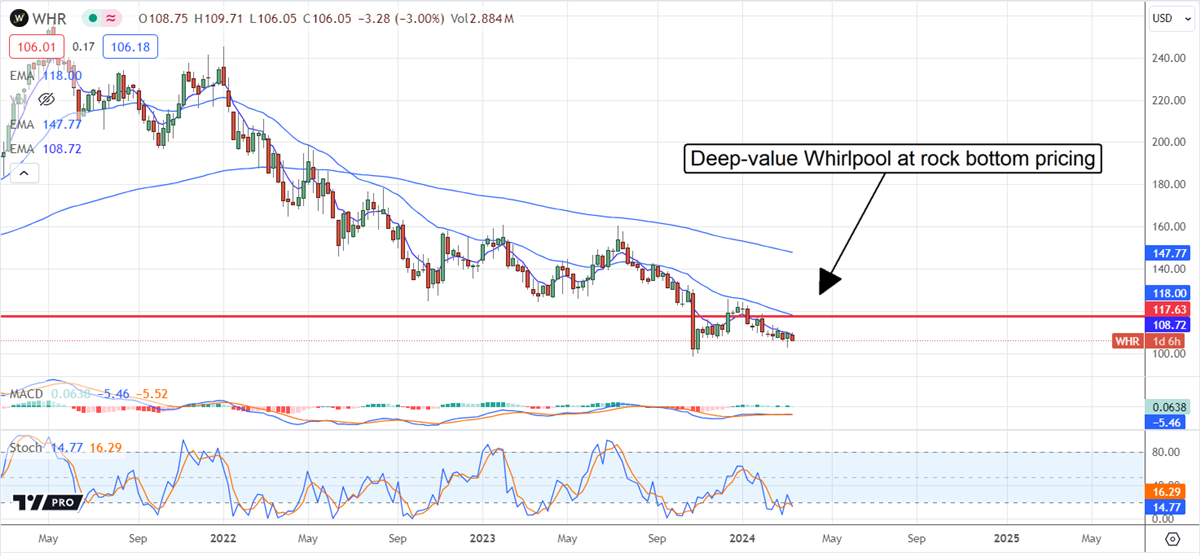
Task: Click the 0.17 spread value
Action: coord(82,46)
